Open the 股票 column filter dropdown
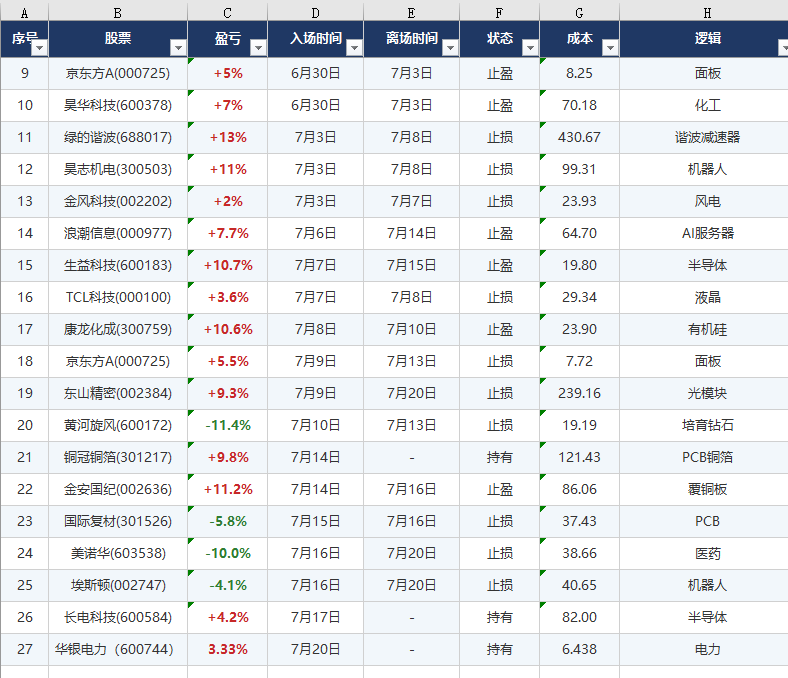This screenshot has height=678, width=788. 178,48
